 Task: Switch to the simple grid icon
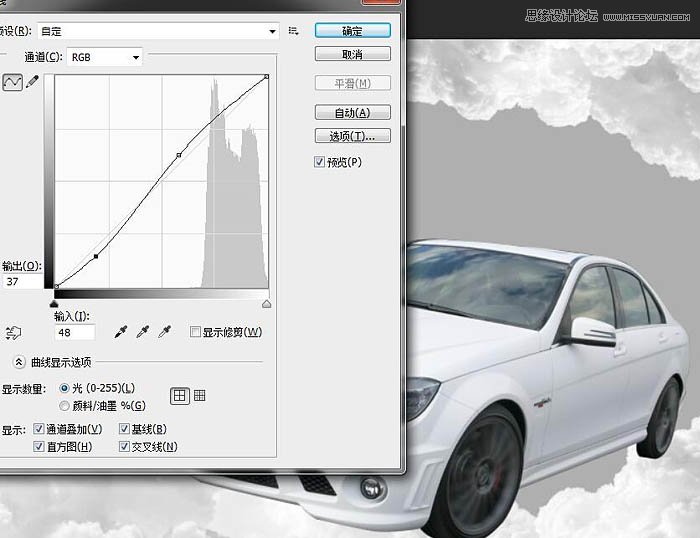(x=180, y=396)
